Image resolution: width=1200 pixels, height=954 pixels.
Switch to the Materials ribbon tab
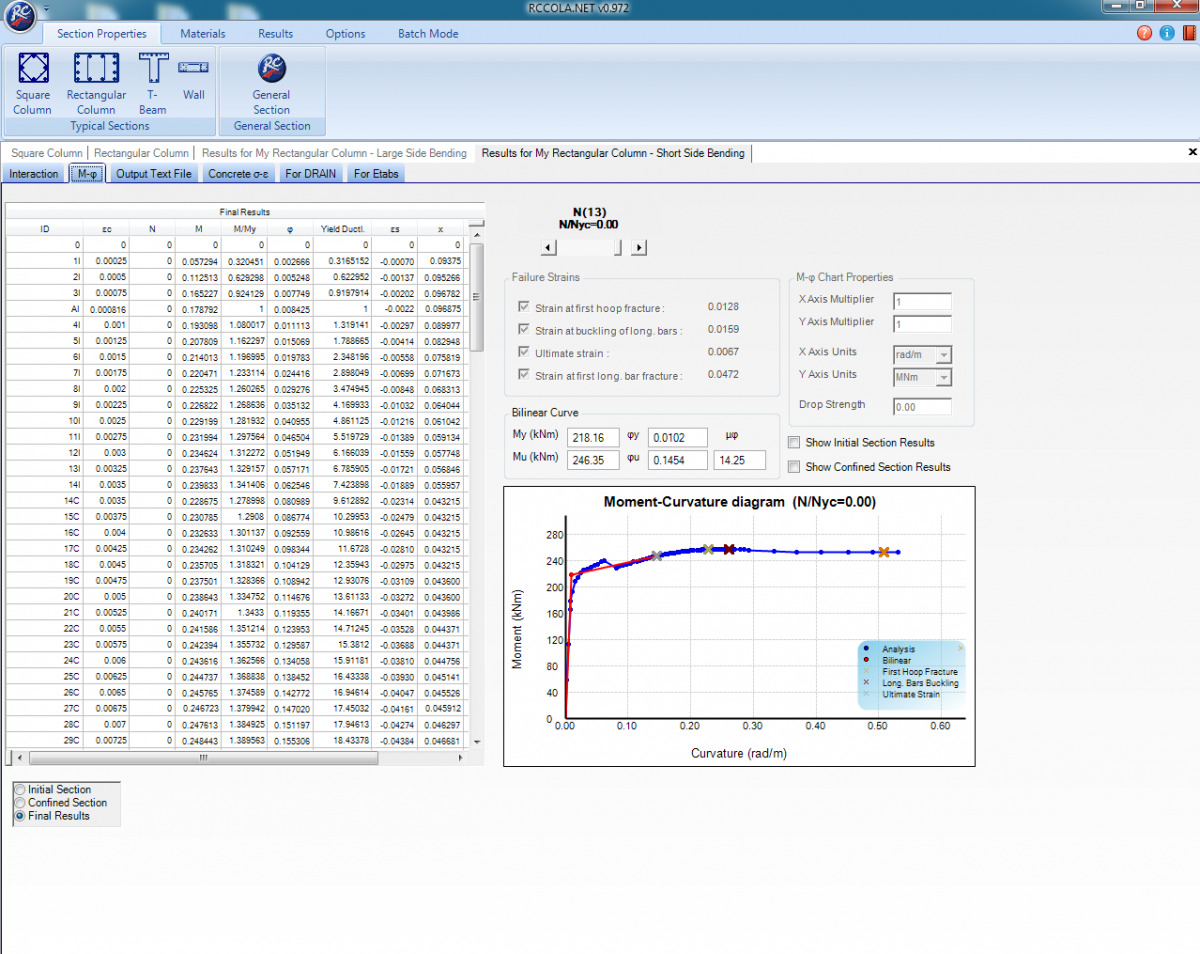pos(203,33)
